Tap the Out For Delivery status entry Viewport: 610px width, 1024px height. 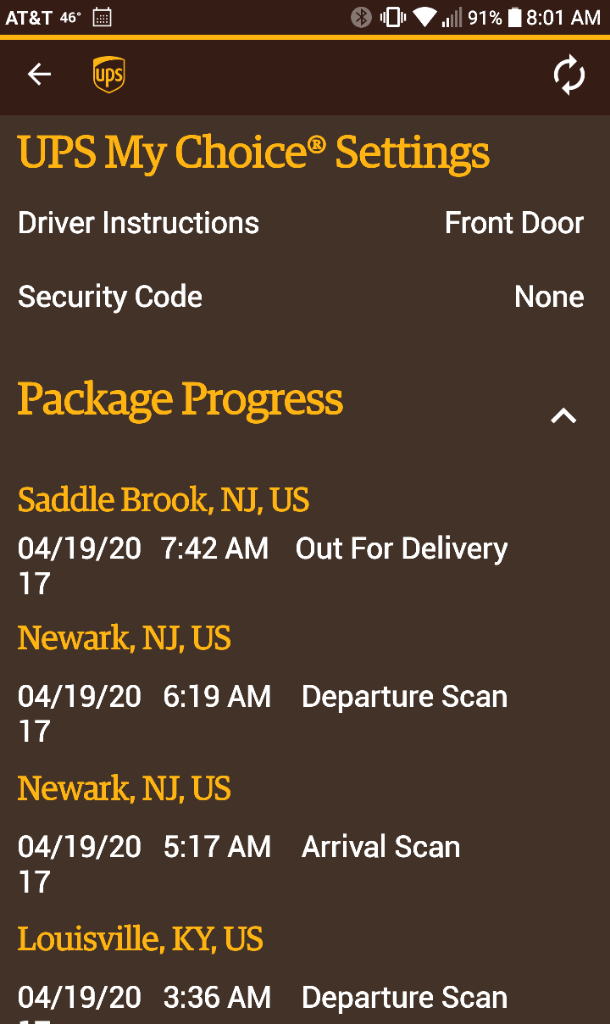click(402, 549)
